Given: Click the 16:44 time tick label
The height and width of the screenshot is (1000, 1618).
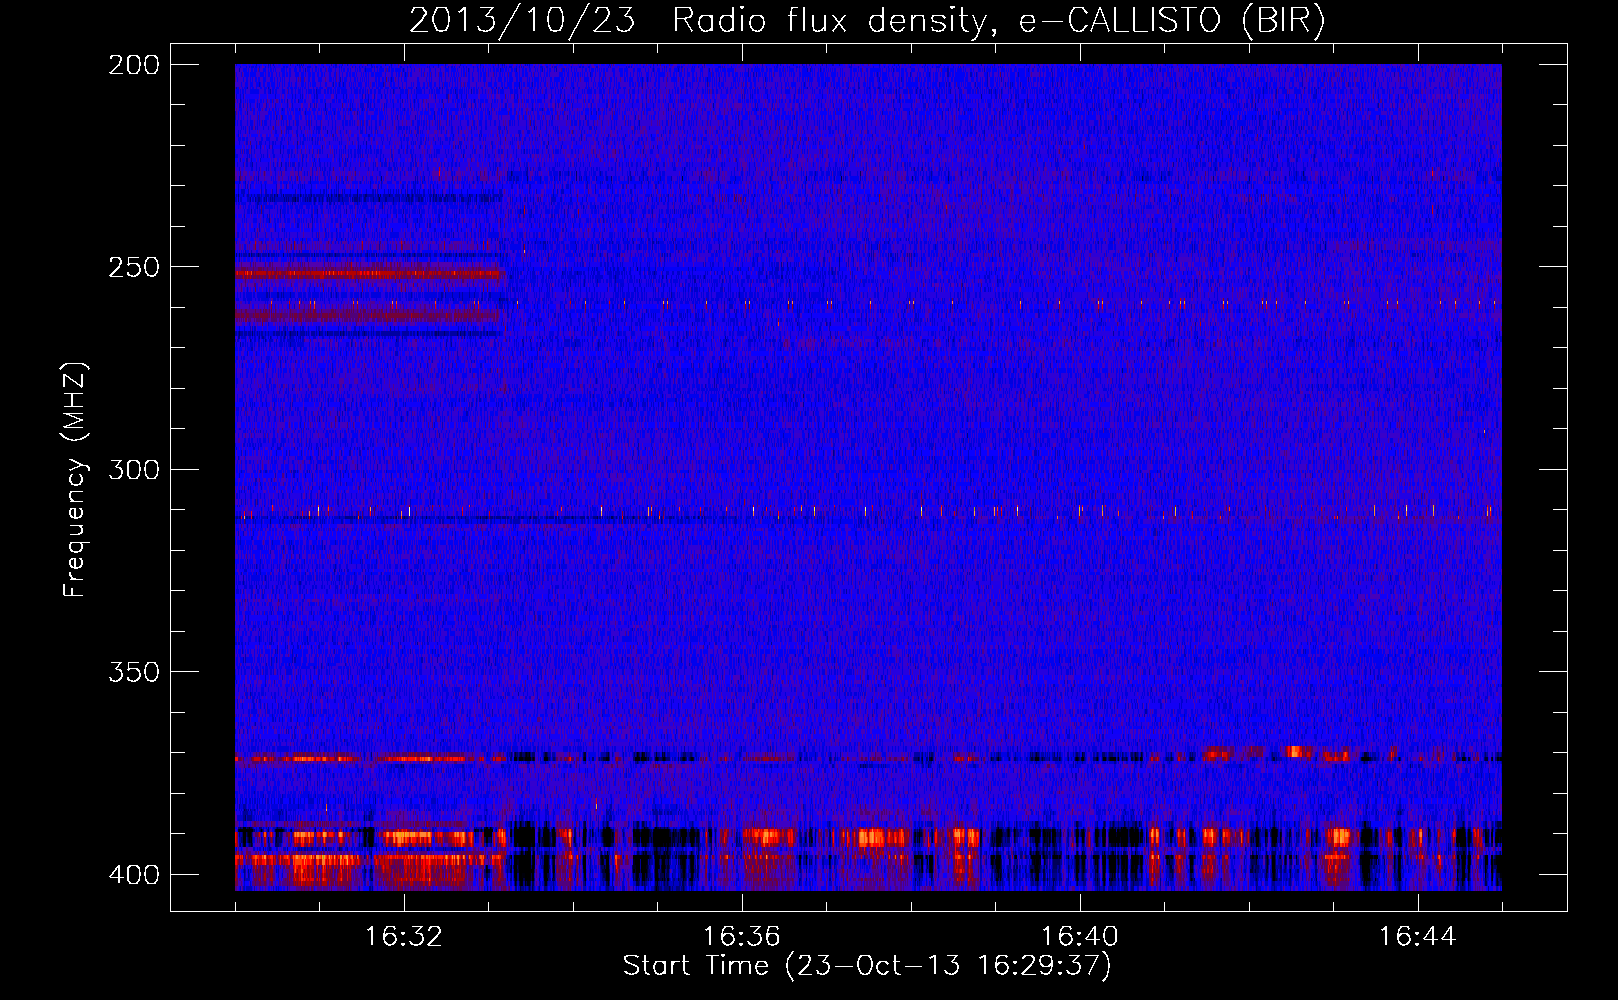Looking at the screenshot, I should click(1418, 937).
